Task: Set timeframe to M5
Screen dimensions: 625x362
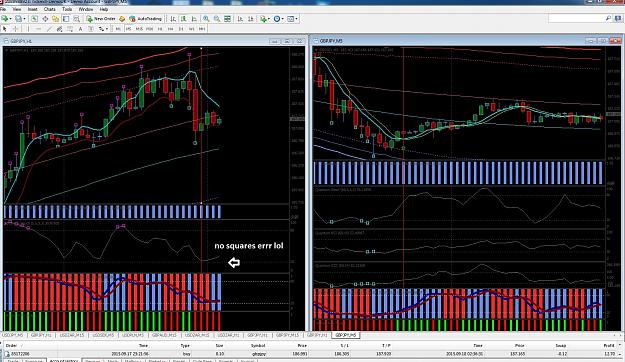Action: [x=128, y=29]
